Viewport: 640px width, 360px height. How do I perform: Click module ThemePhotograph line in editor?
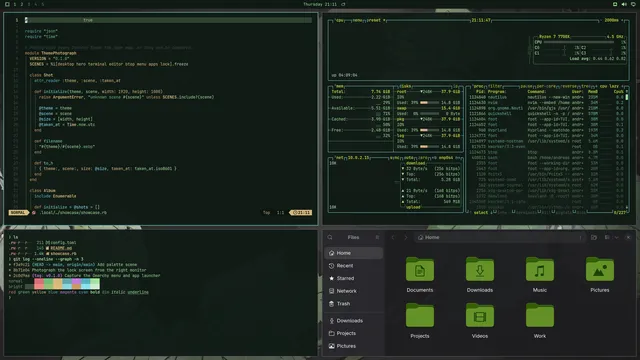[51, 53]
